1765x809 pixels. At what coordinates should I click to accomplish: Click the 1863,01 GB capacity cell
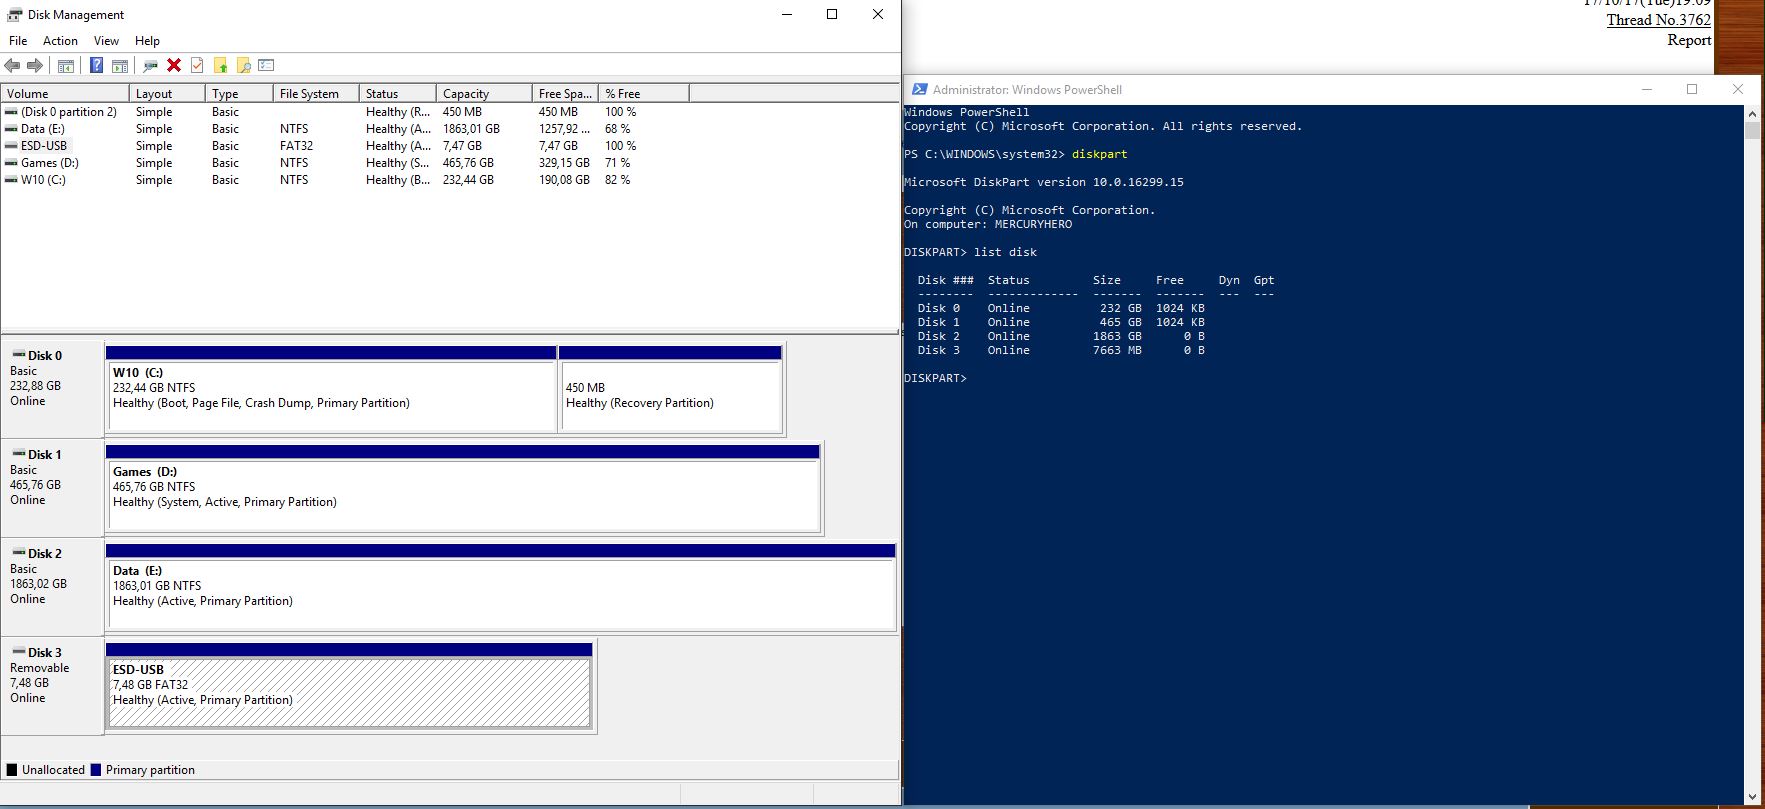(x=471, y=129)
